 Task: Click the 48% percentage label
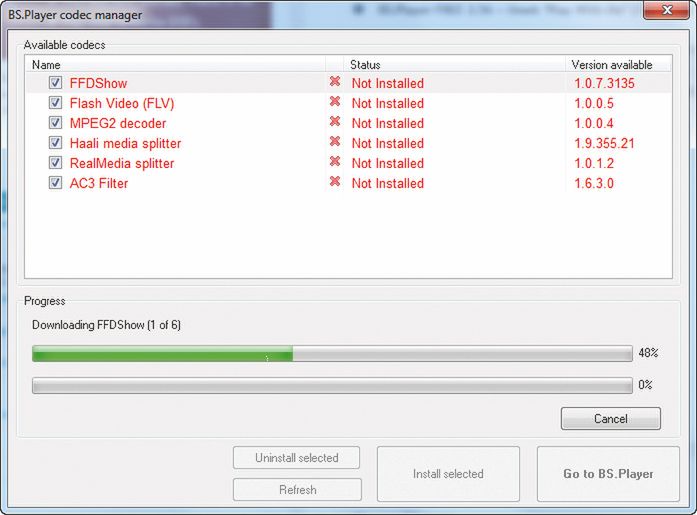648,353
